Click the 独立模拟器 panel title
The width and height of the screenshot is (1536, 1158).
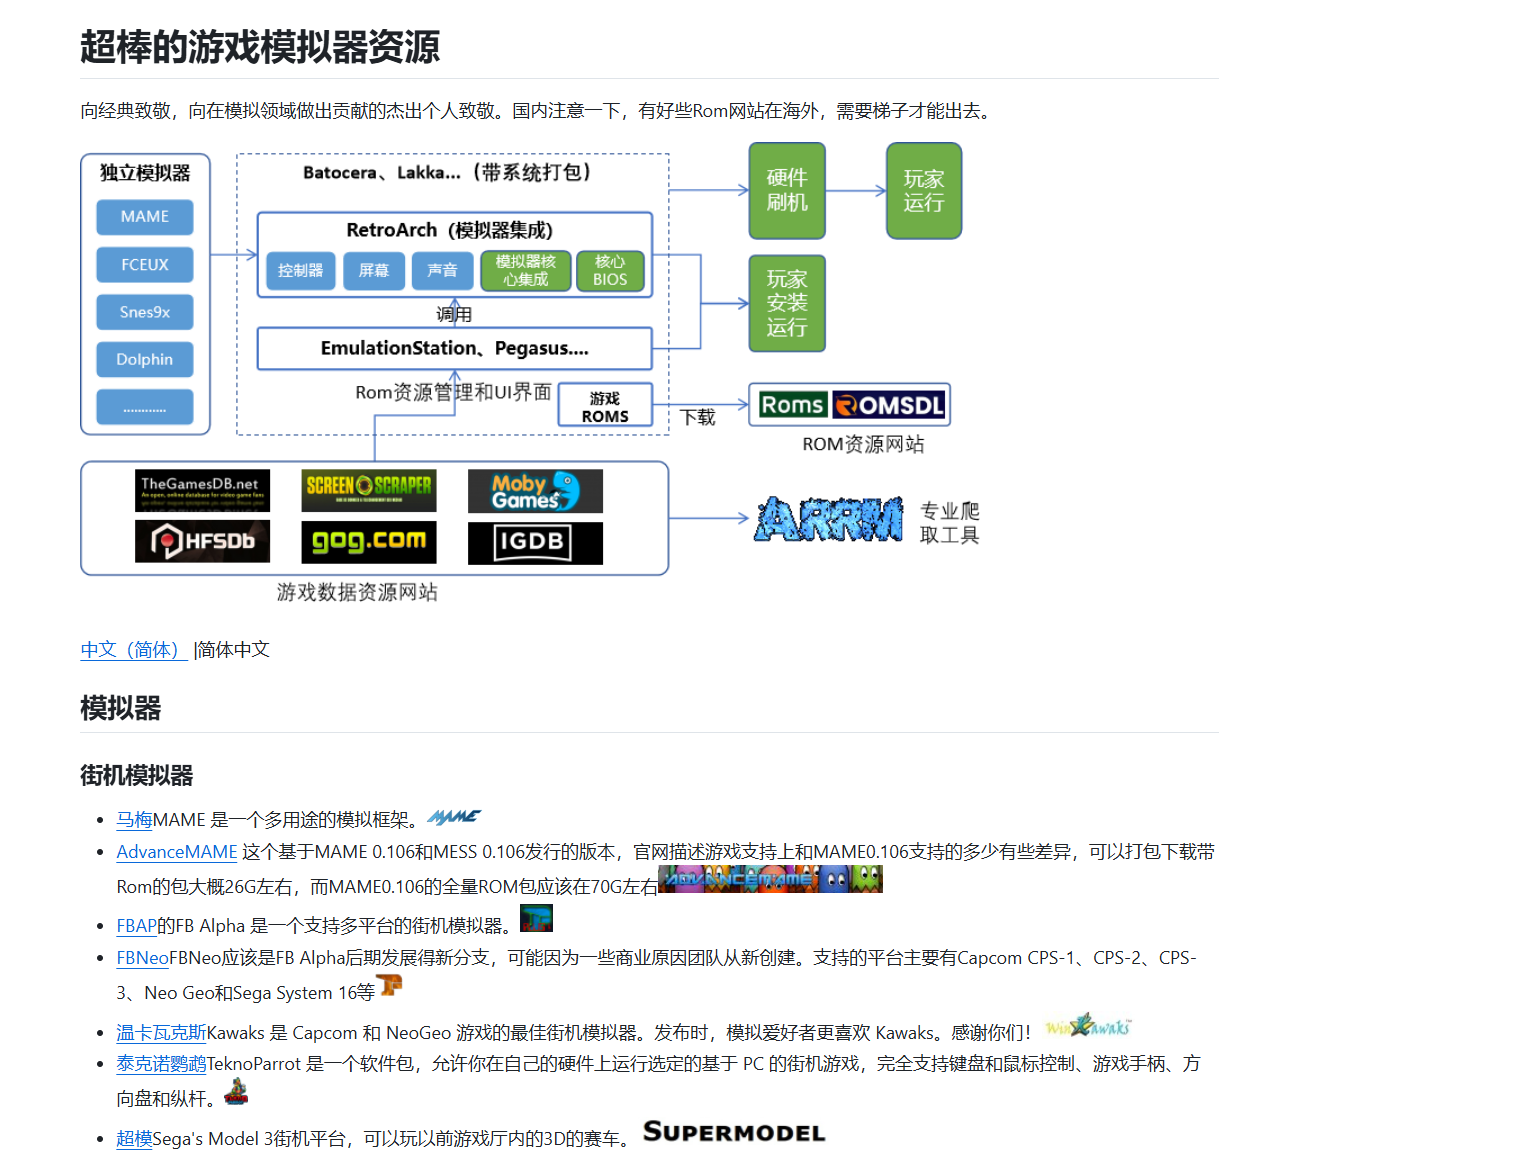(145, 173)
